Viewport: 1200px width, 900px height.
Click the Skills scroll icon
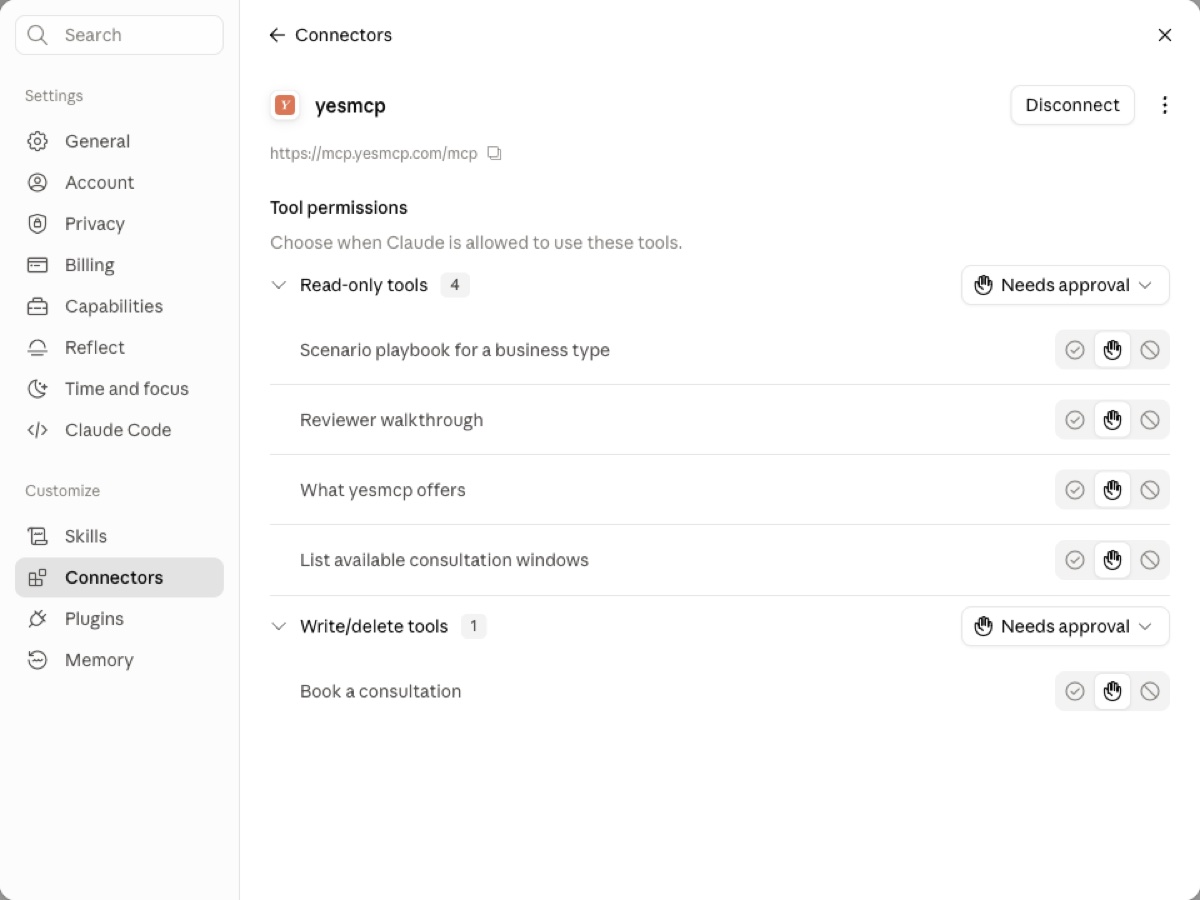pyautogui.click(x=38, y=537)
